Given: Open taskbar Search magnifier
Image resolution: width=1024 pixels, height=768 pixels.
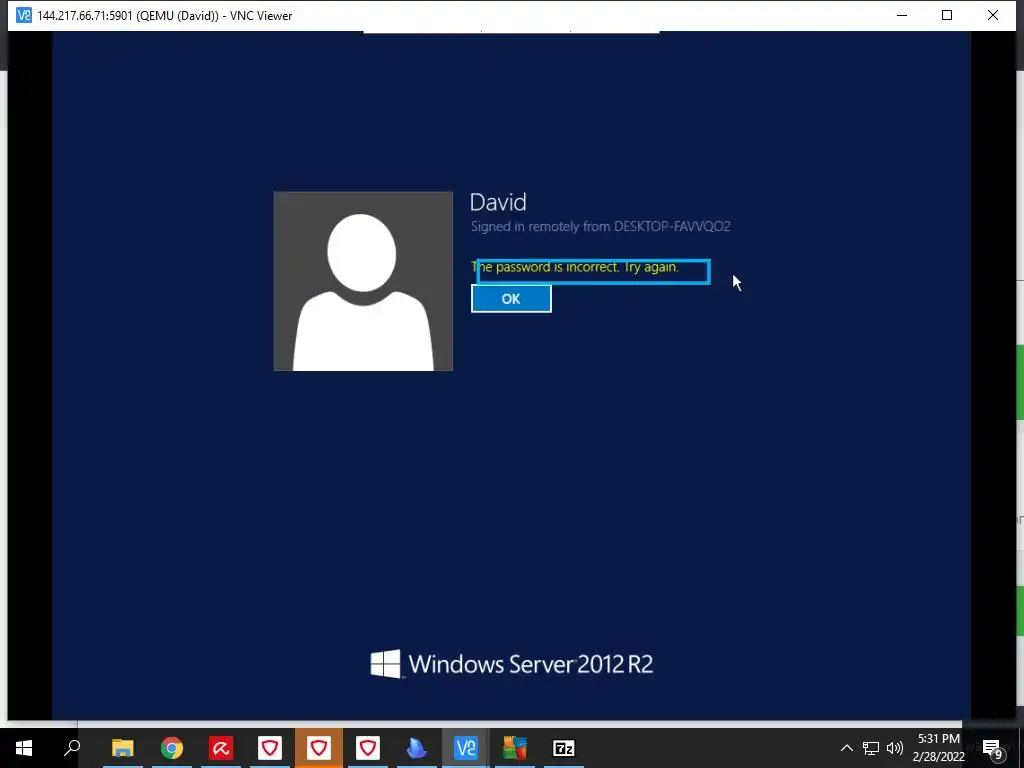Looking at the screenshot, I should click(x=72, y=748).
